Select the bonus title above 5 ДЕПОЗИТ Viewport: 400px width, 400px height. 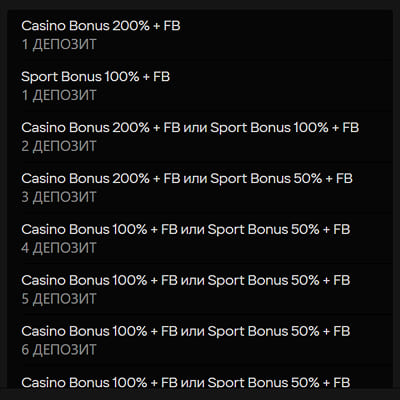tap(186, 280)
